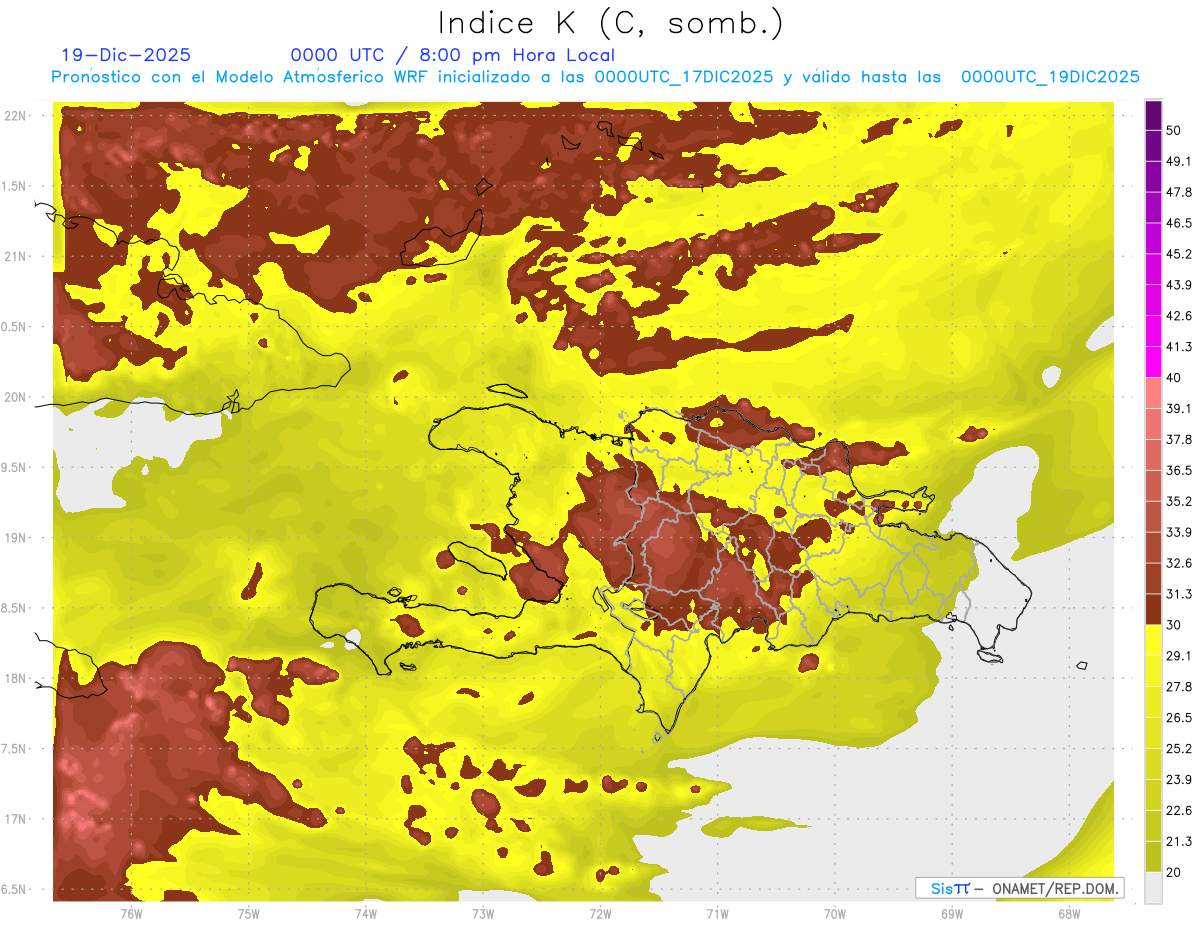This screenshot has height=927, width=1200.
Task: Select bright yellow swatch between 30 and 29.1
Action: (1154, 640)
